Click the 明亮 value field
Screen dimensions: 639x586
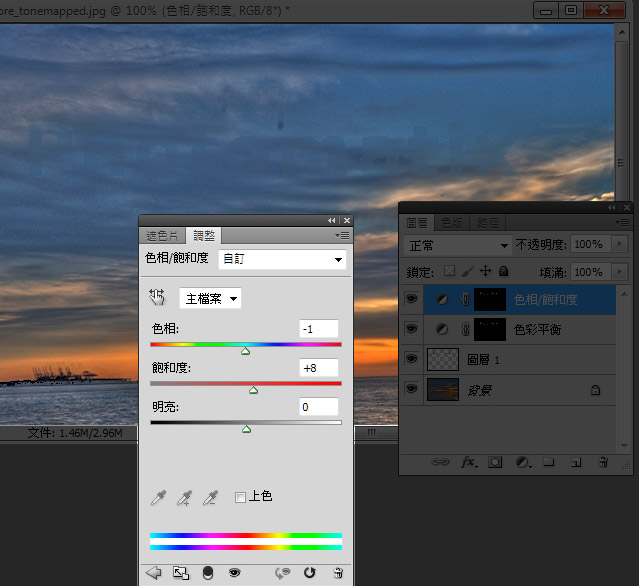click(319, 407)
